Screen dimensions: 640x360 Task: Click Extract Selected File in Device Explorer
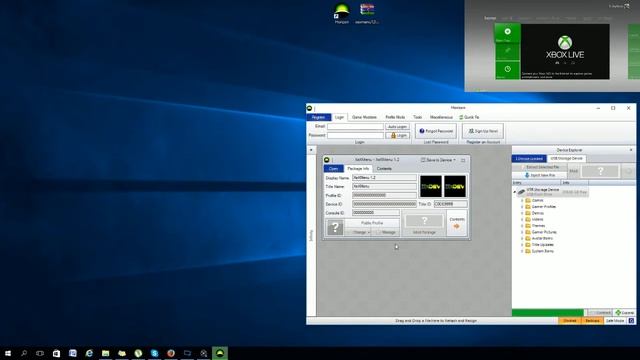(540, 167)
